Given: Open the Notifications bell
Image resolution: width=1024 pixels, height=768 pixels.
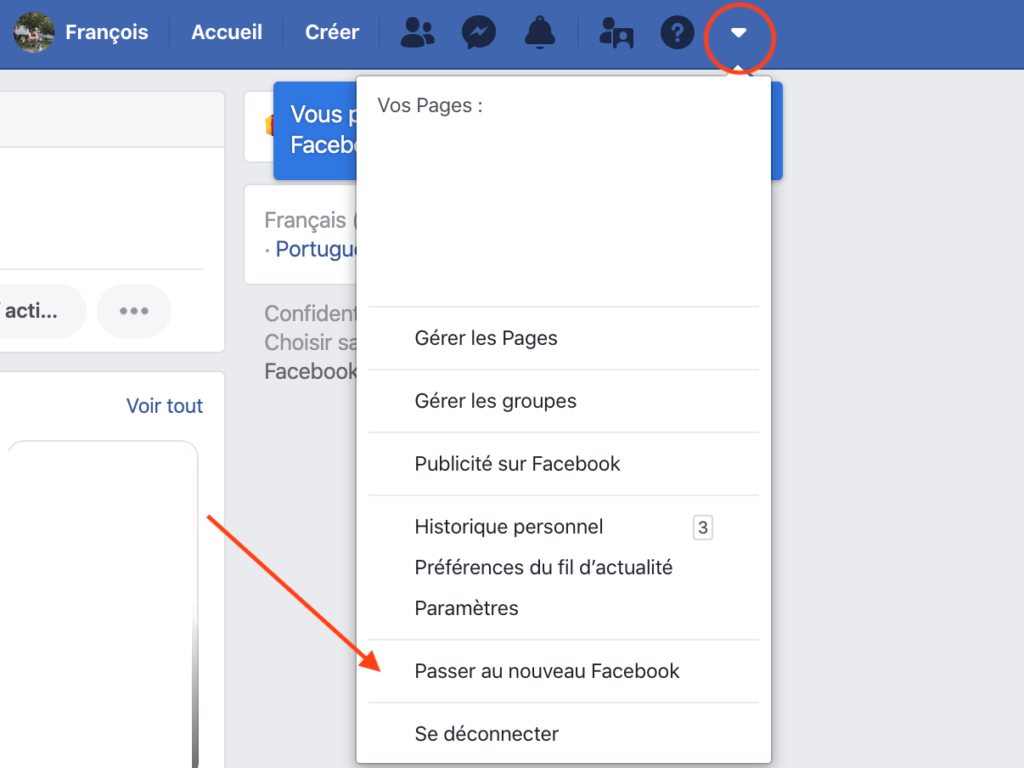Looking at the screenshot, I should tap(540, 32).
